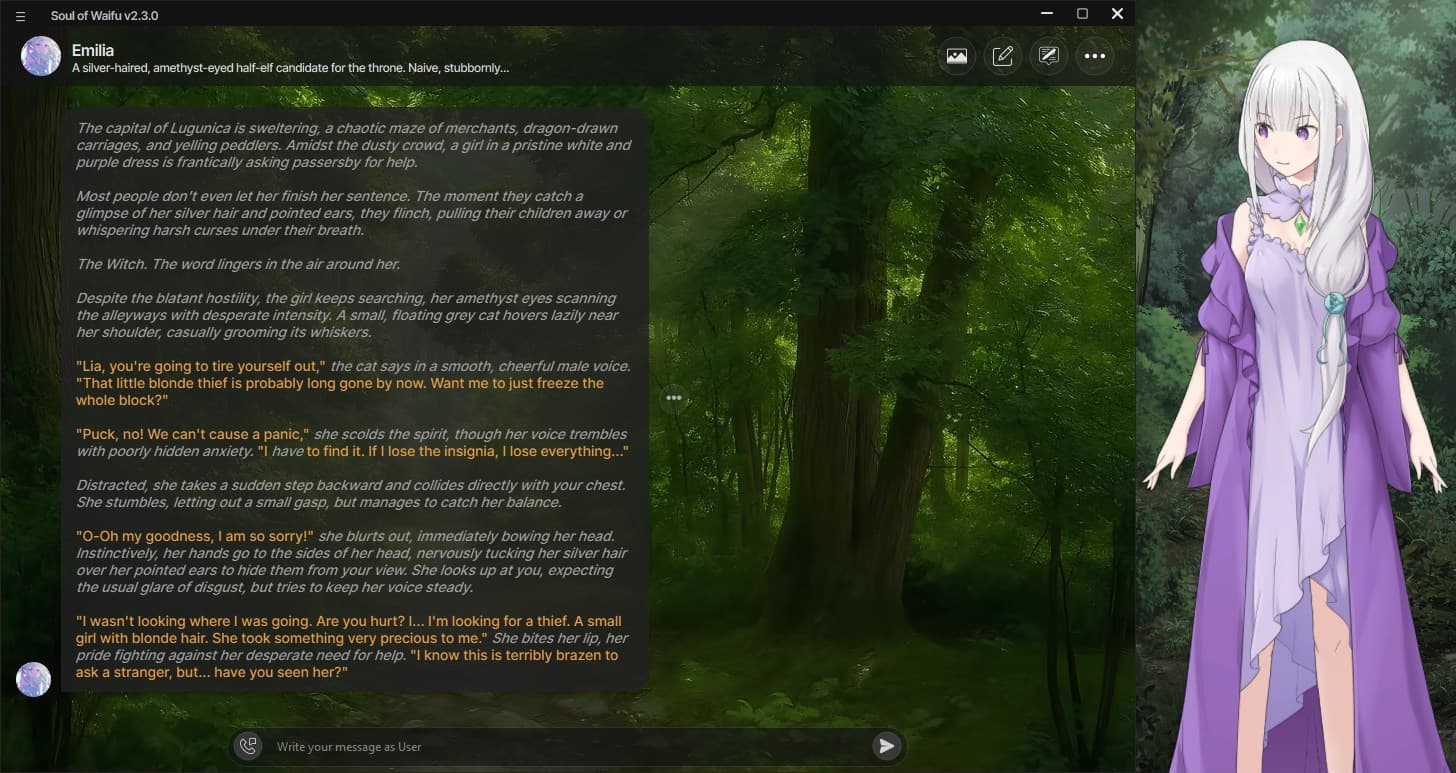Screen dimensions: 1456x773
Task: Click the quote 'I wasn't looking where I was going'
Action: pyautogui.click(x=349, y=630)
